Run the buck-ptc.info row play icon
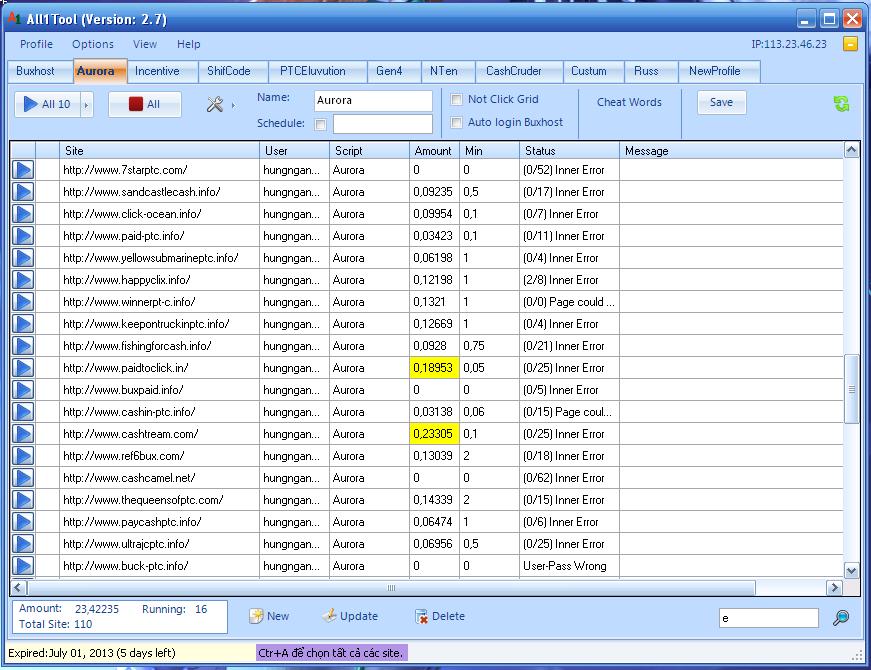This screenshot has width=871, height=670. [22, 566]
